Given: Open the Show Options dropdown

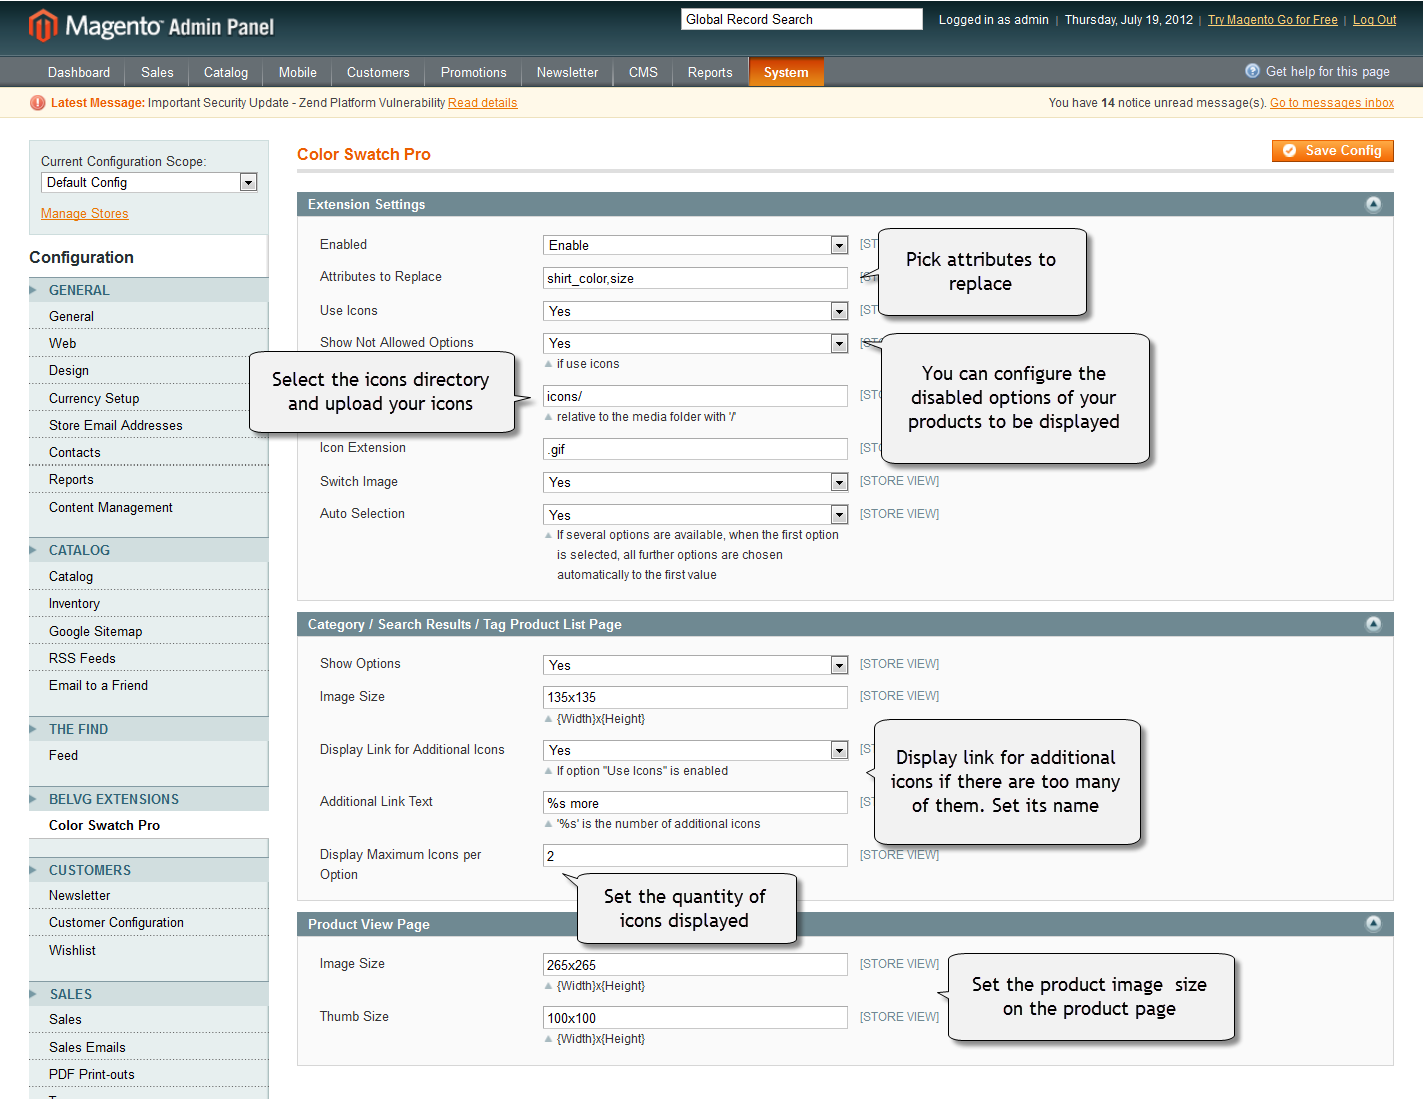Looking at the screenshot, I should pyautogui.click(x=695, y=665).
